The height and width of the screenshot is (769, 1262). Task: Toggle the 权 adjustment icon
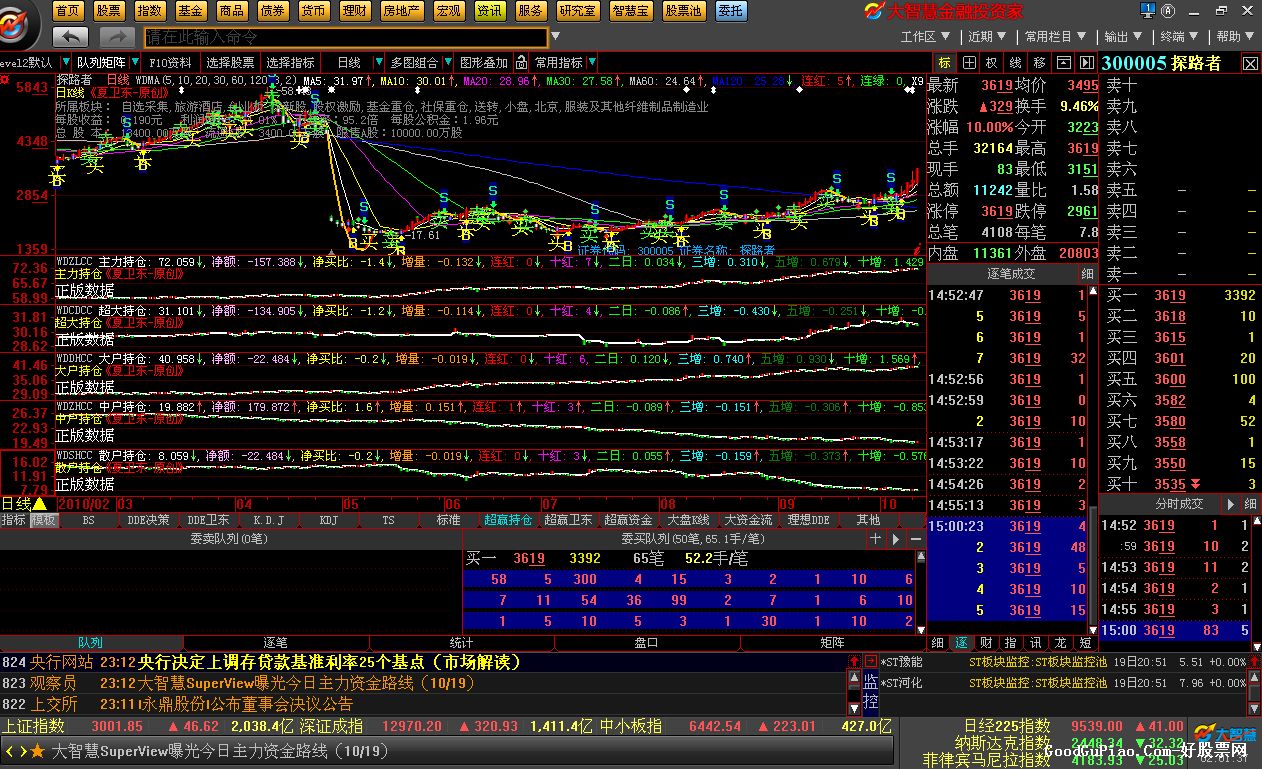pos(992,62)
